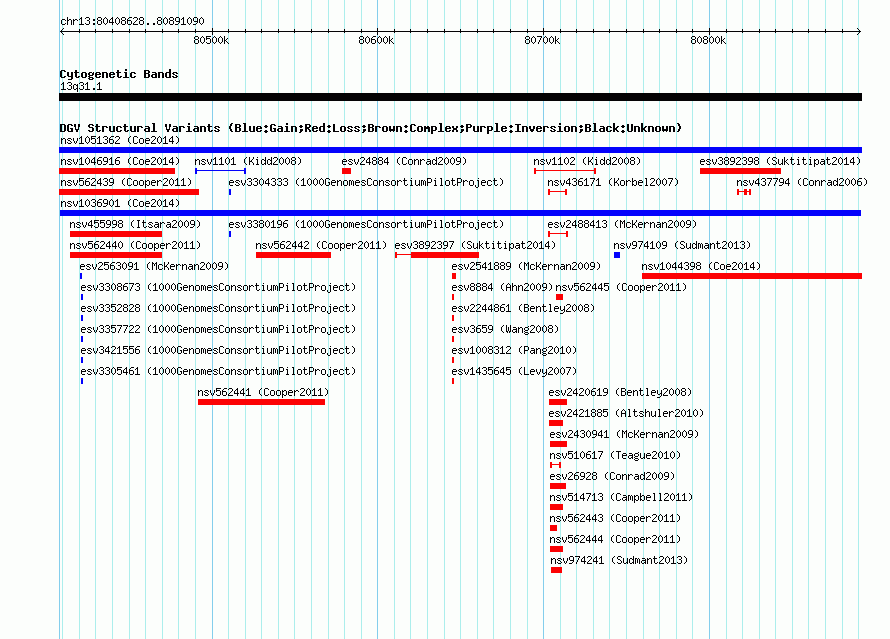Select esv2430941 (McKernan2009) label
The image size is (890, 639).
[624, 434]
